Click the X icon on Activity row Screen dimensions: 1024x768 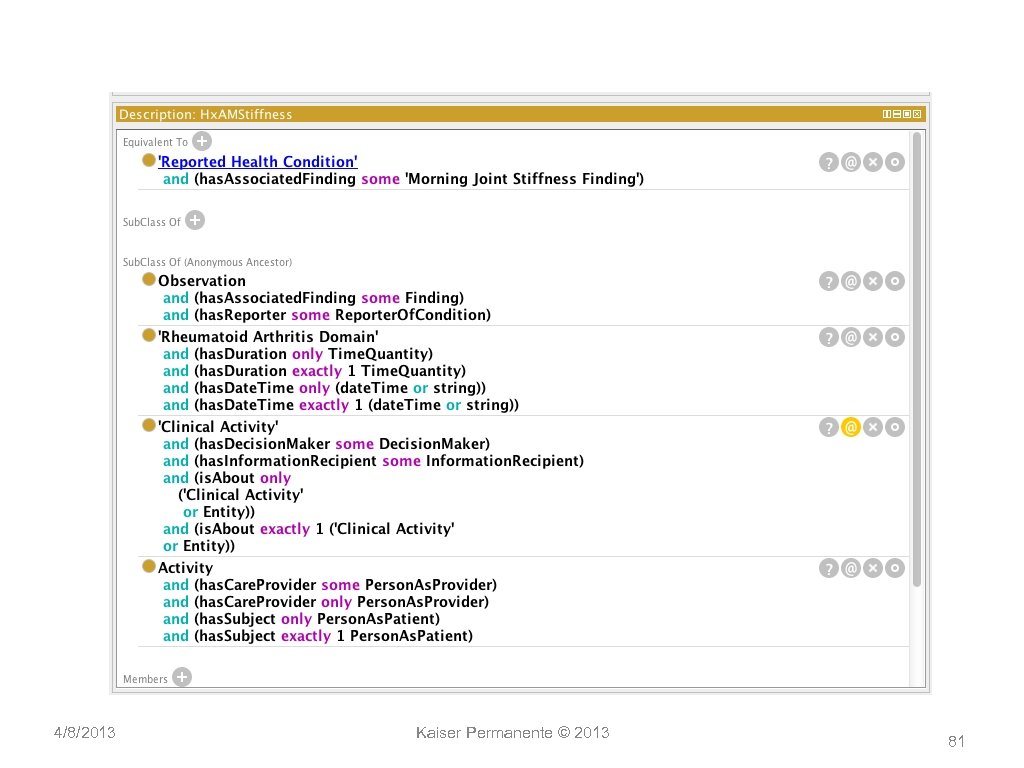(x=873, y=569)
